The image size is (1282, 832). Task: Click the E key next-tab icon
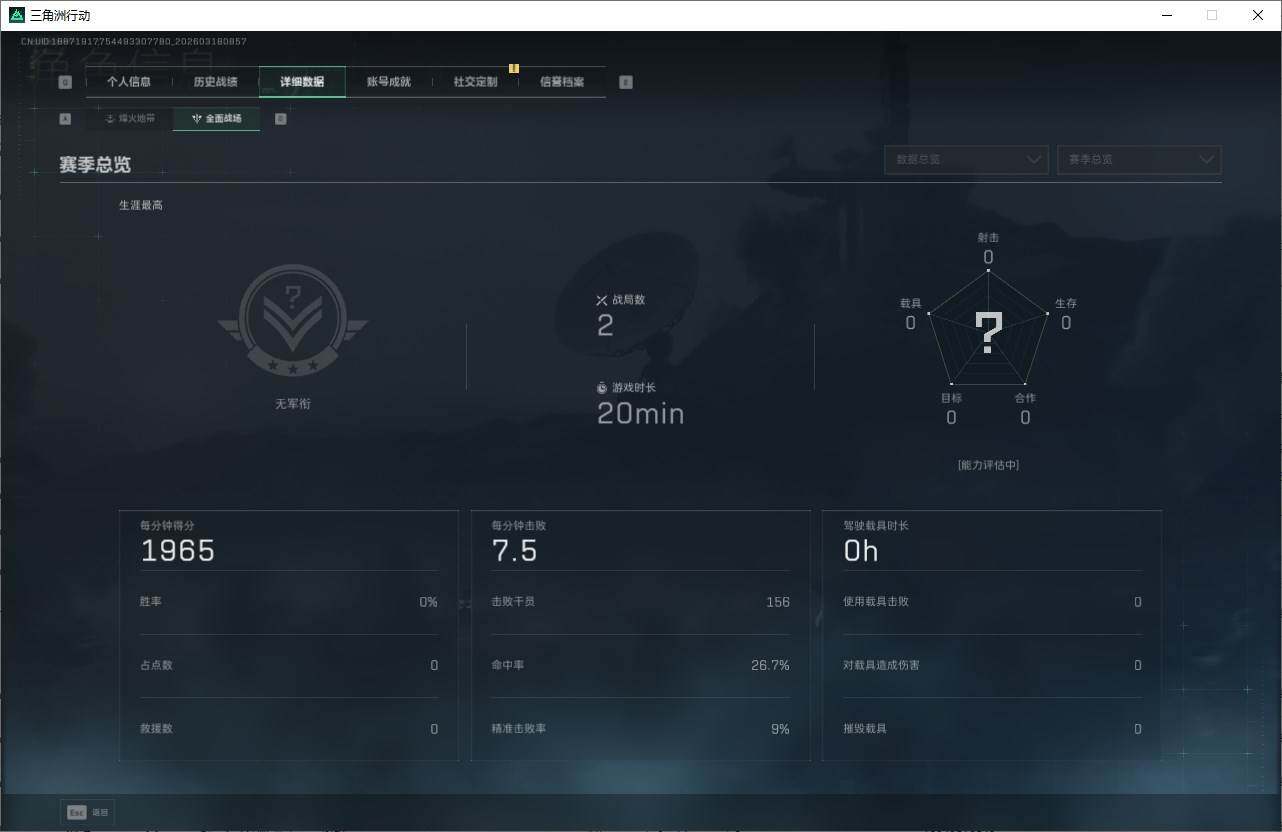point(626,82)
